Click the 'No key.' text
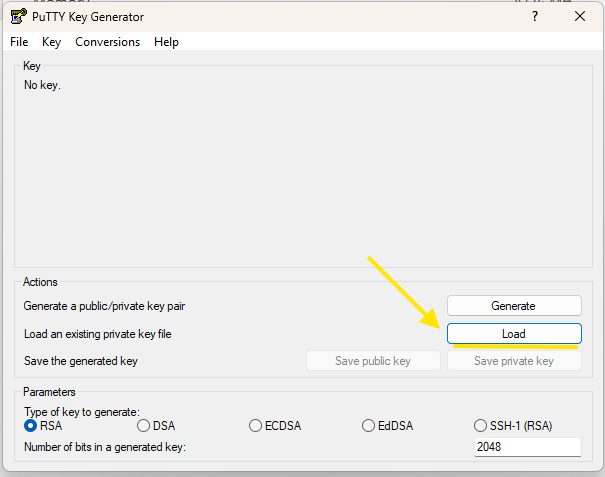Image resolution: width=605 pixels, height=477 pixels. tap(42, 85)
